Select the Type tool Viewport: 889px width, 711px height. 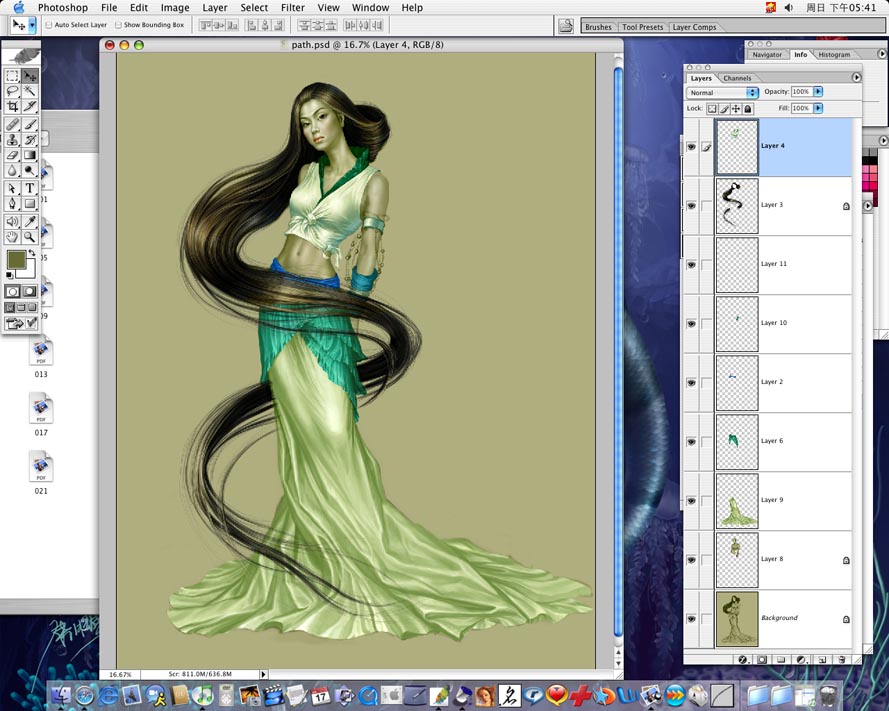30,188
